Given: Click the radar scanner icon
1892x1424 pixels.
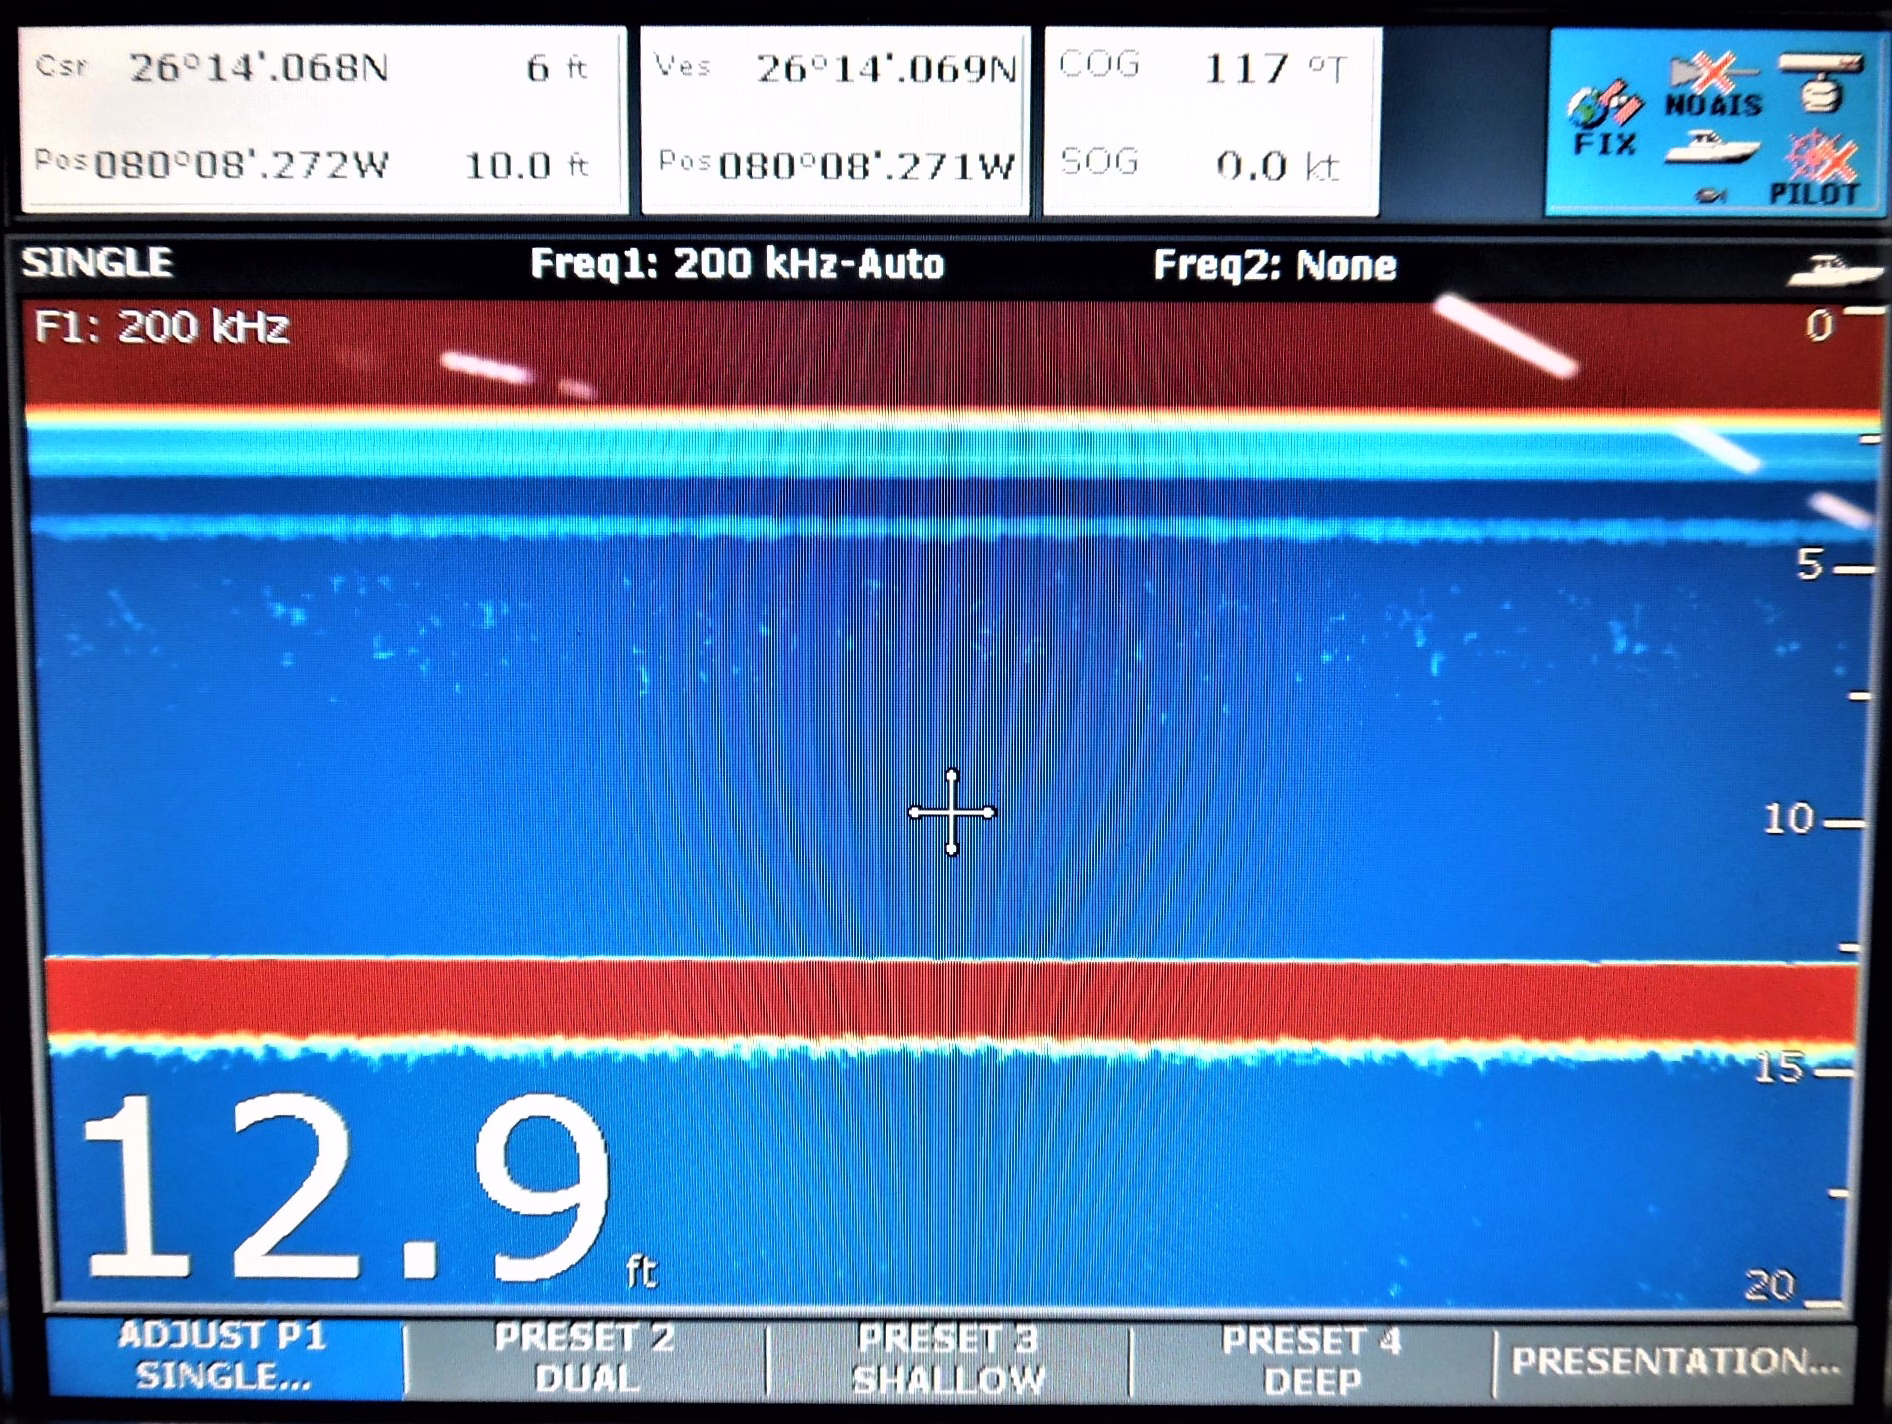Looking at the screenshot, I should point(1821,82).
